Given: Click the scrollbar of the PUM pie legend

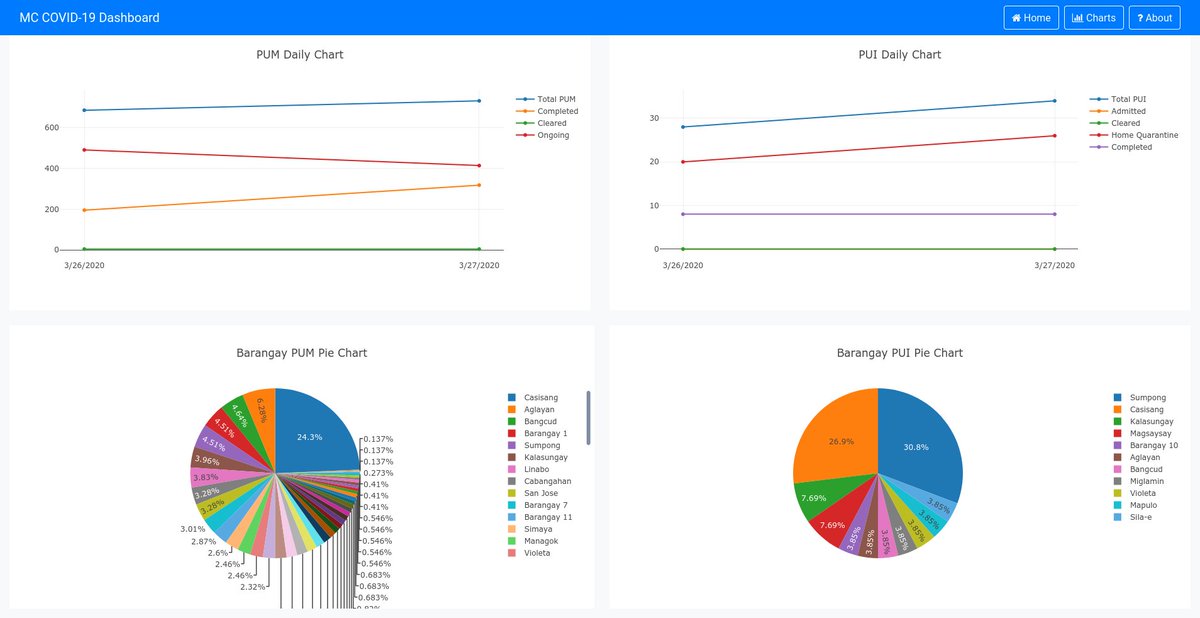Looking at the screenshot, I should click(588, 417).
